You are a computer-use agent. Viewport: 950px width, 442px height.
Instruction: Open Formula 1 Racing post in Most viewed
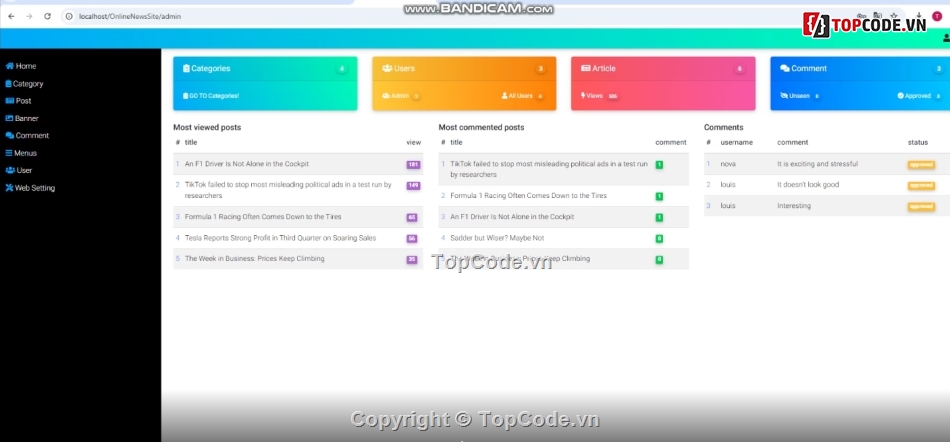click(x=263, y=217)
